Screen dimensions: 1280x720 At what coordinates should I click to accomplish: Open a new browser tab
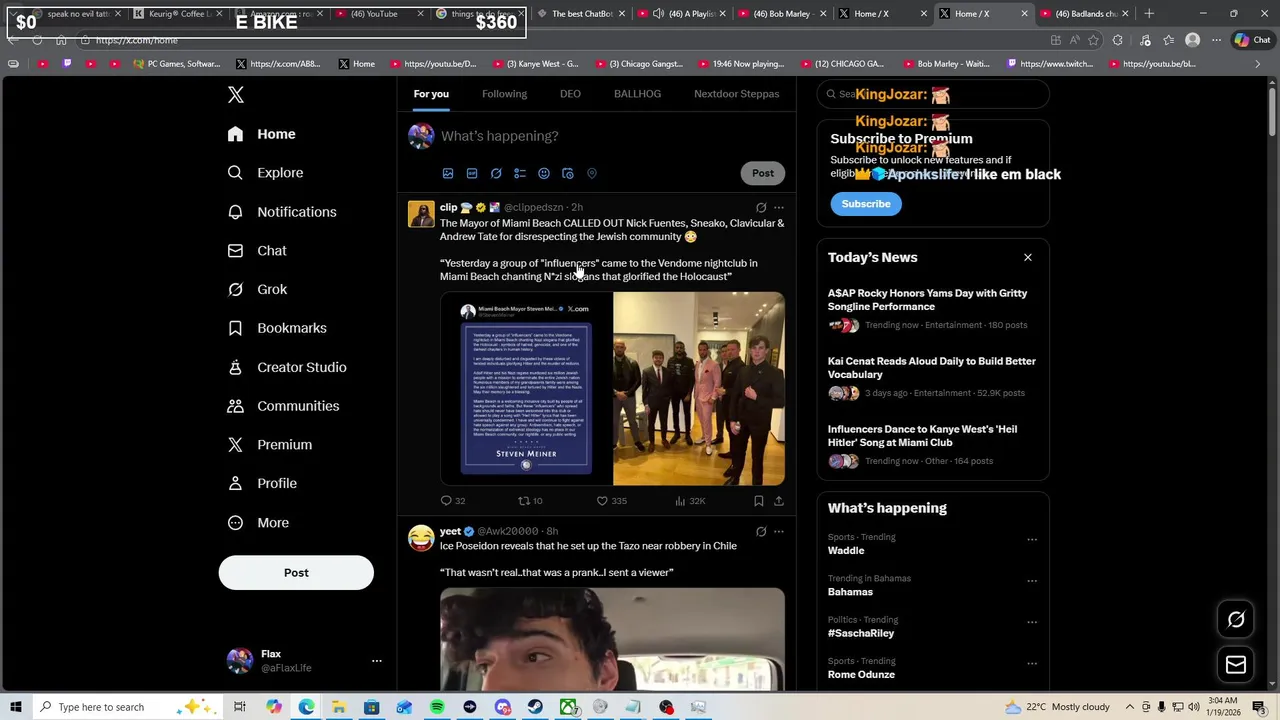tap(1149, 14)
